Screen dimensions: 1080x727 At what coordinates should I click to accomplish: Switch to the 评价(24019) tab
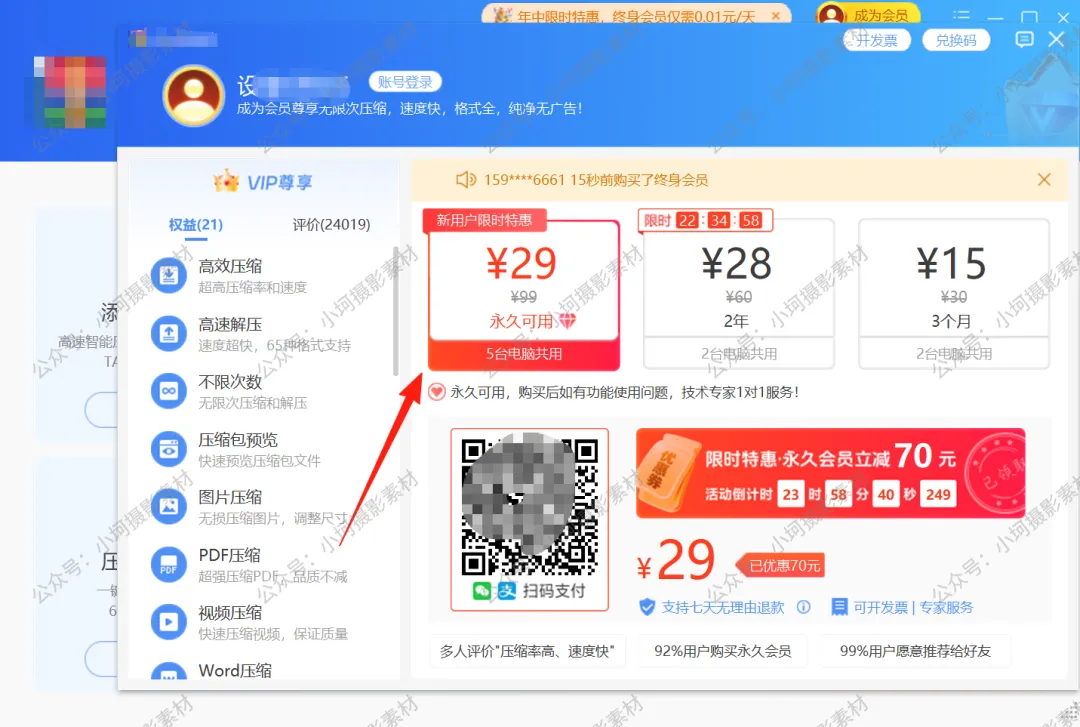(331, 225)
